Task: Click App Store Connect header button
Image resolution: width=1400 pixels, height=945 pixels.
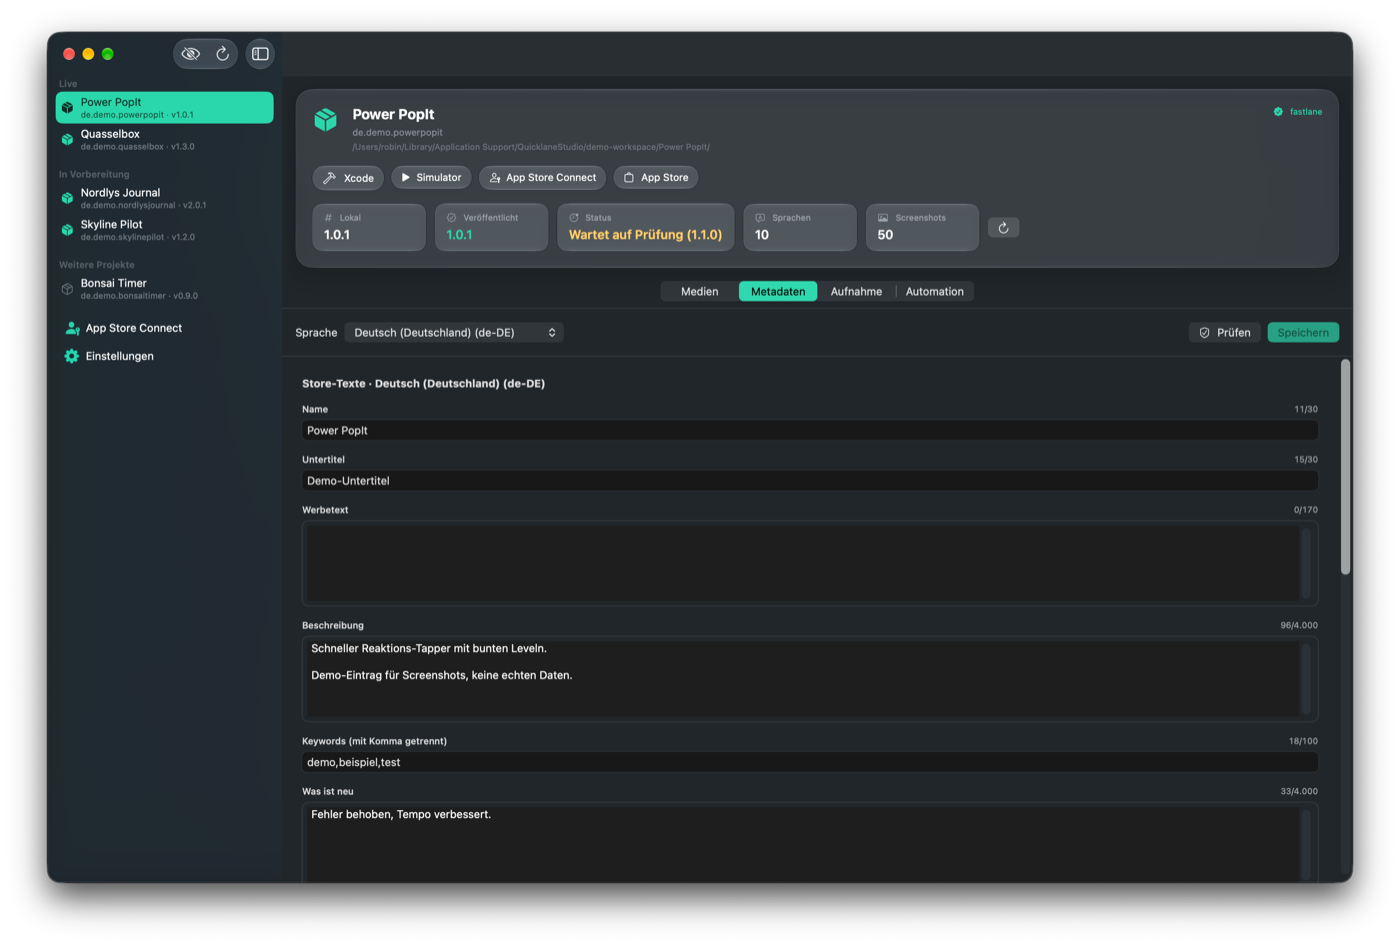Action: [542, 177]
